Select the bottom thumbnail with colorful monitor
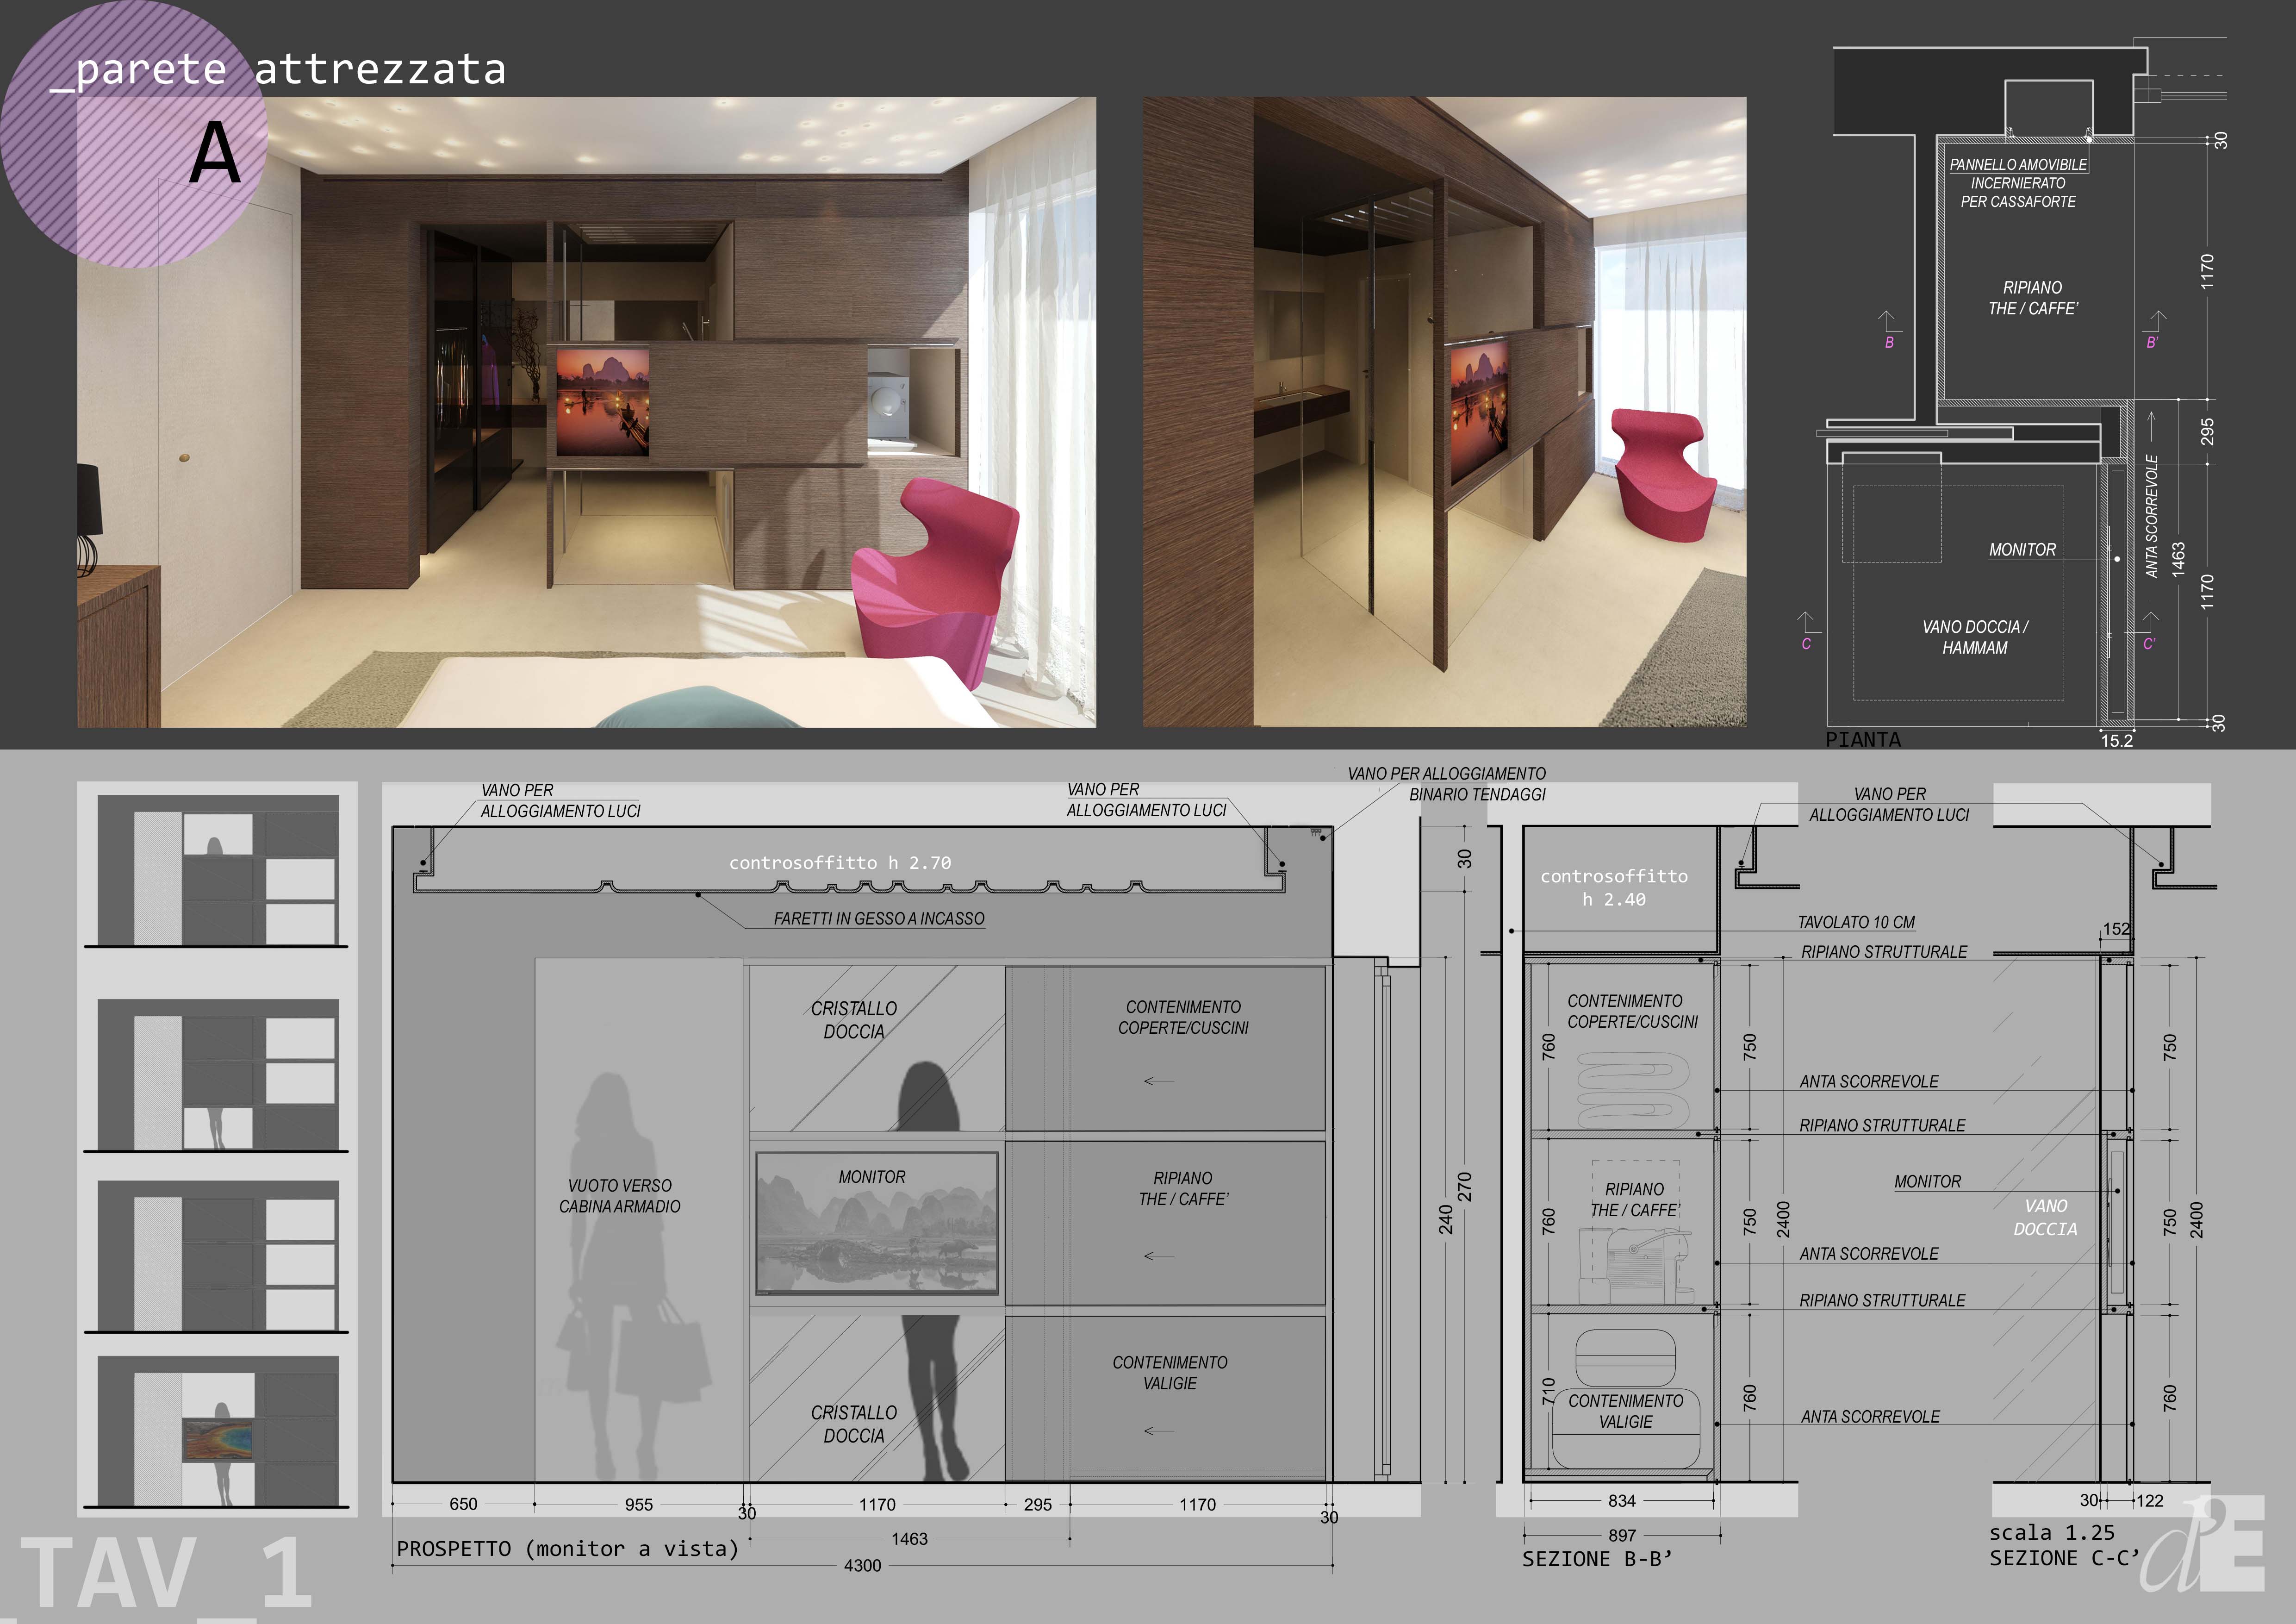This screenshot has height=1624, width=2296. point(218,1432)
